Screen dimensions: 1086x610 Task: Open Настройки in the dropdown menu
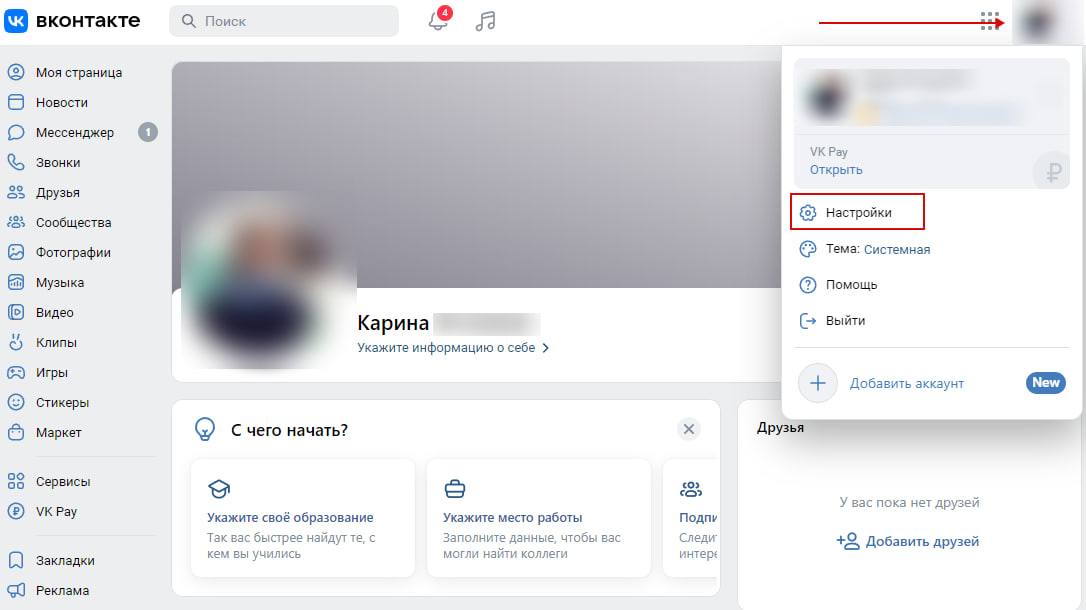[x=857, y=213]
